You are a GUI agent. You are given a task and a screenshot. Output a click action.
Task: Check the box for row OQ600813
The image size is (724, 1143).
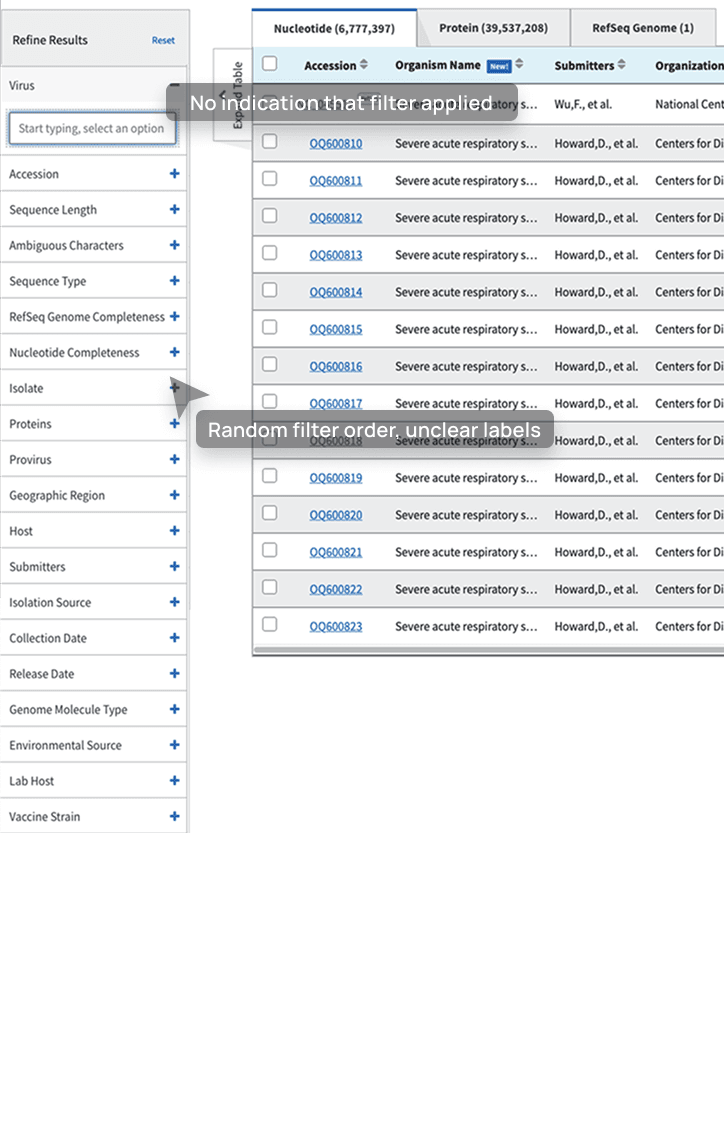(270, 253)
